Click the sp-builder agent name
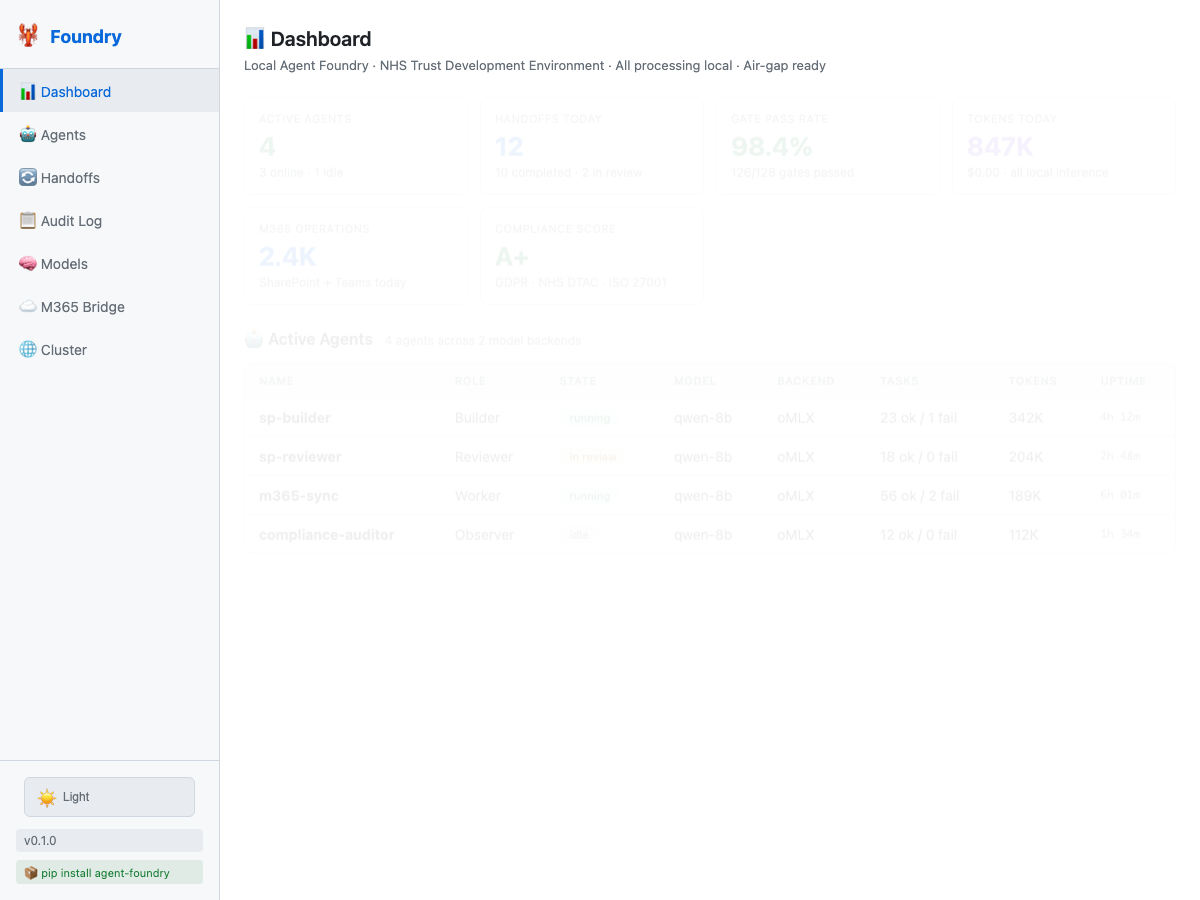The width and height of the screenshot is (1200, 900). pos(295,418)
